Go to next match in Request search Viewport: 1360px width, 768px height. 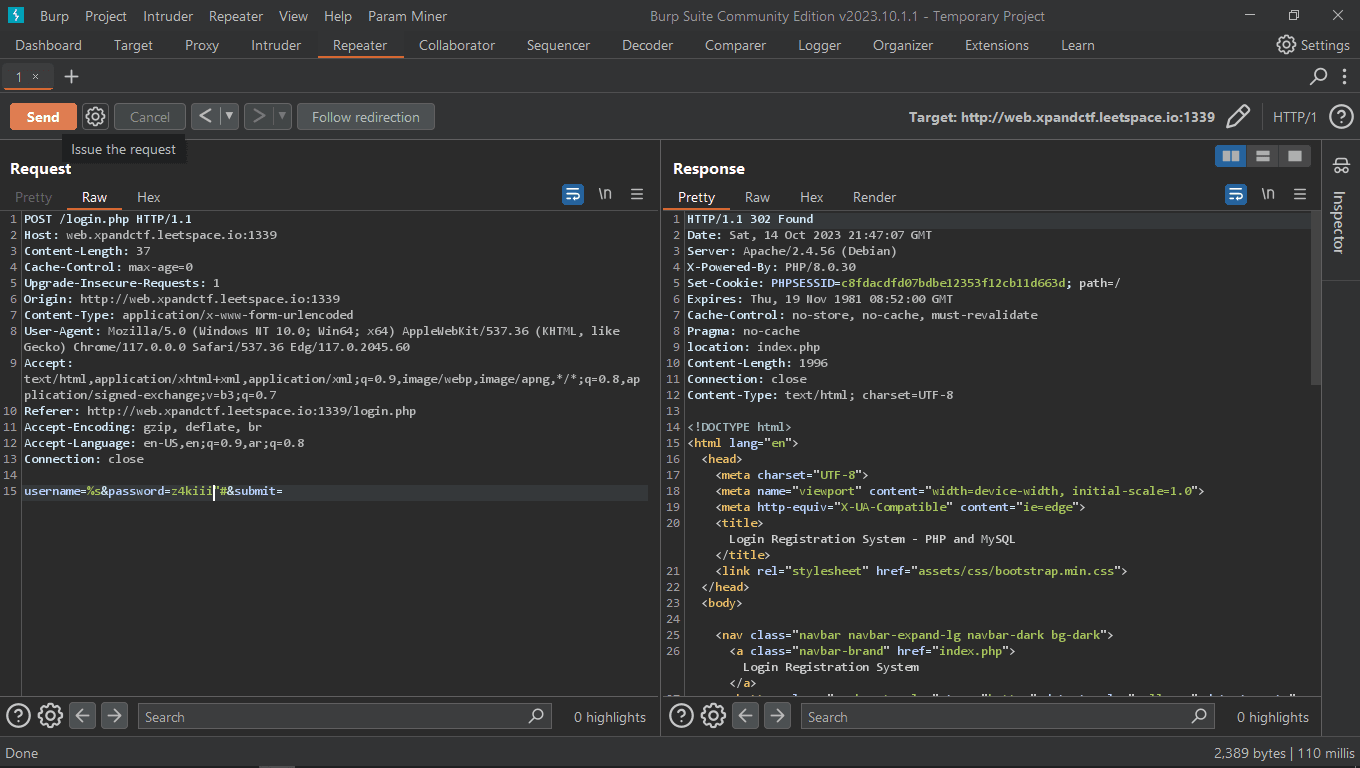(114, 716)
